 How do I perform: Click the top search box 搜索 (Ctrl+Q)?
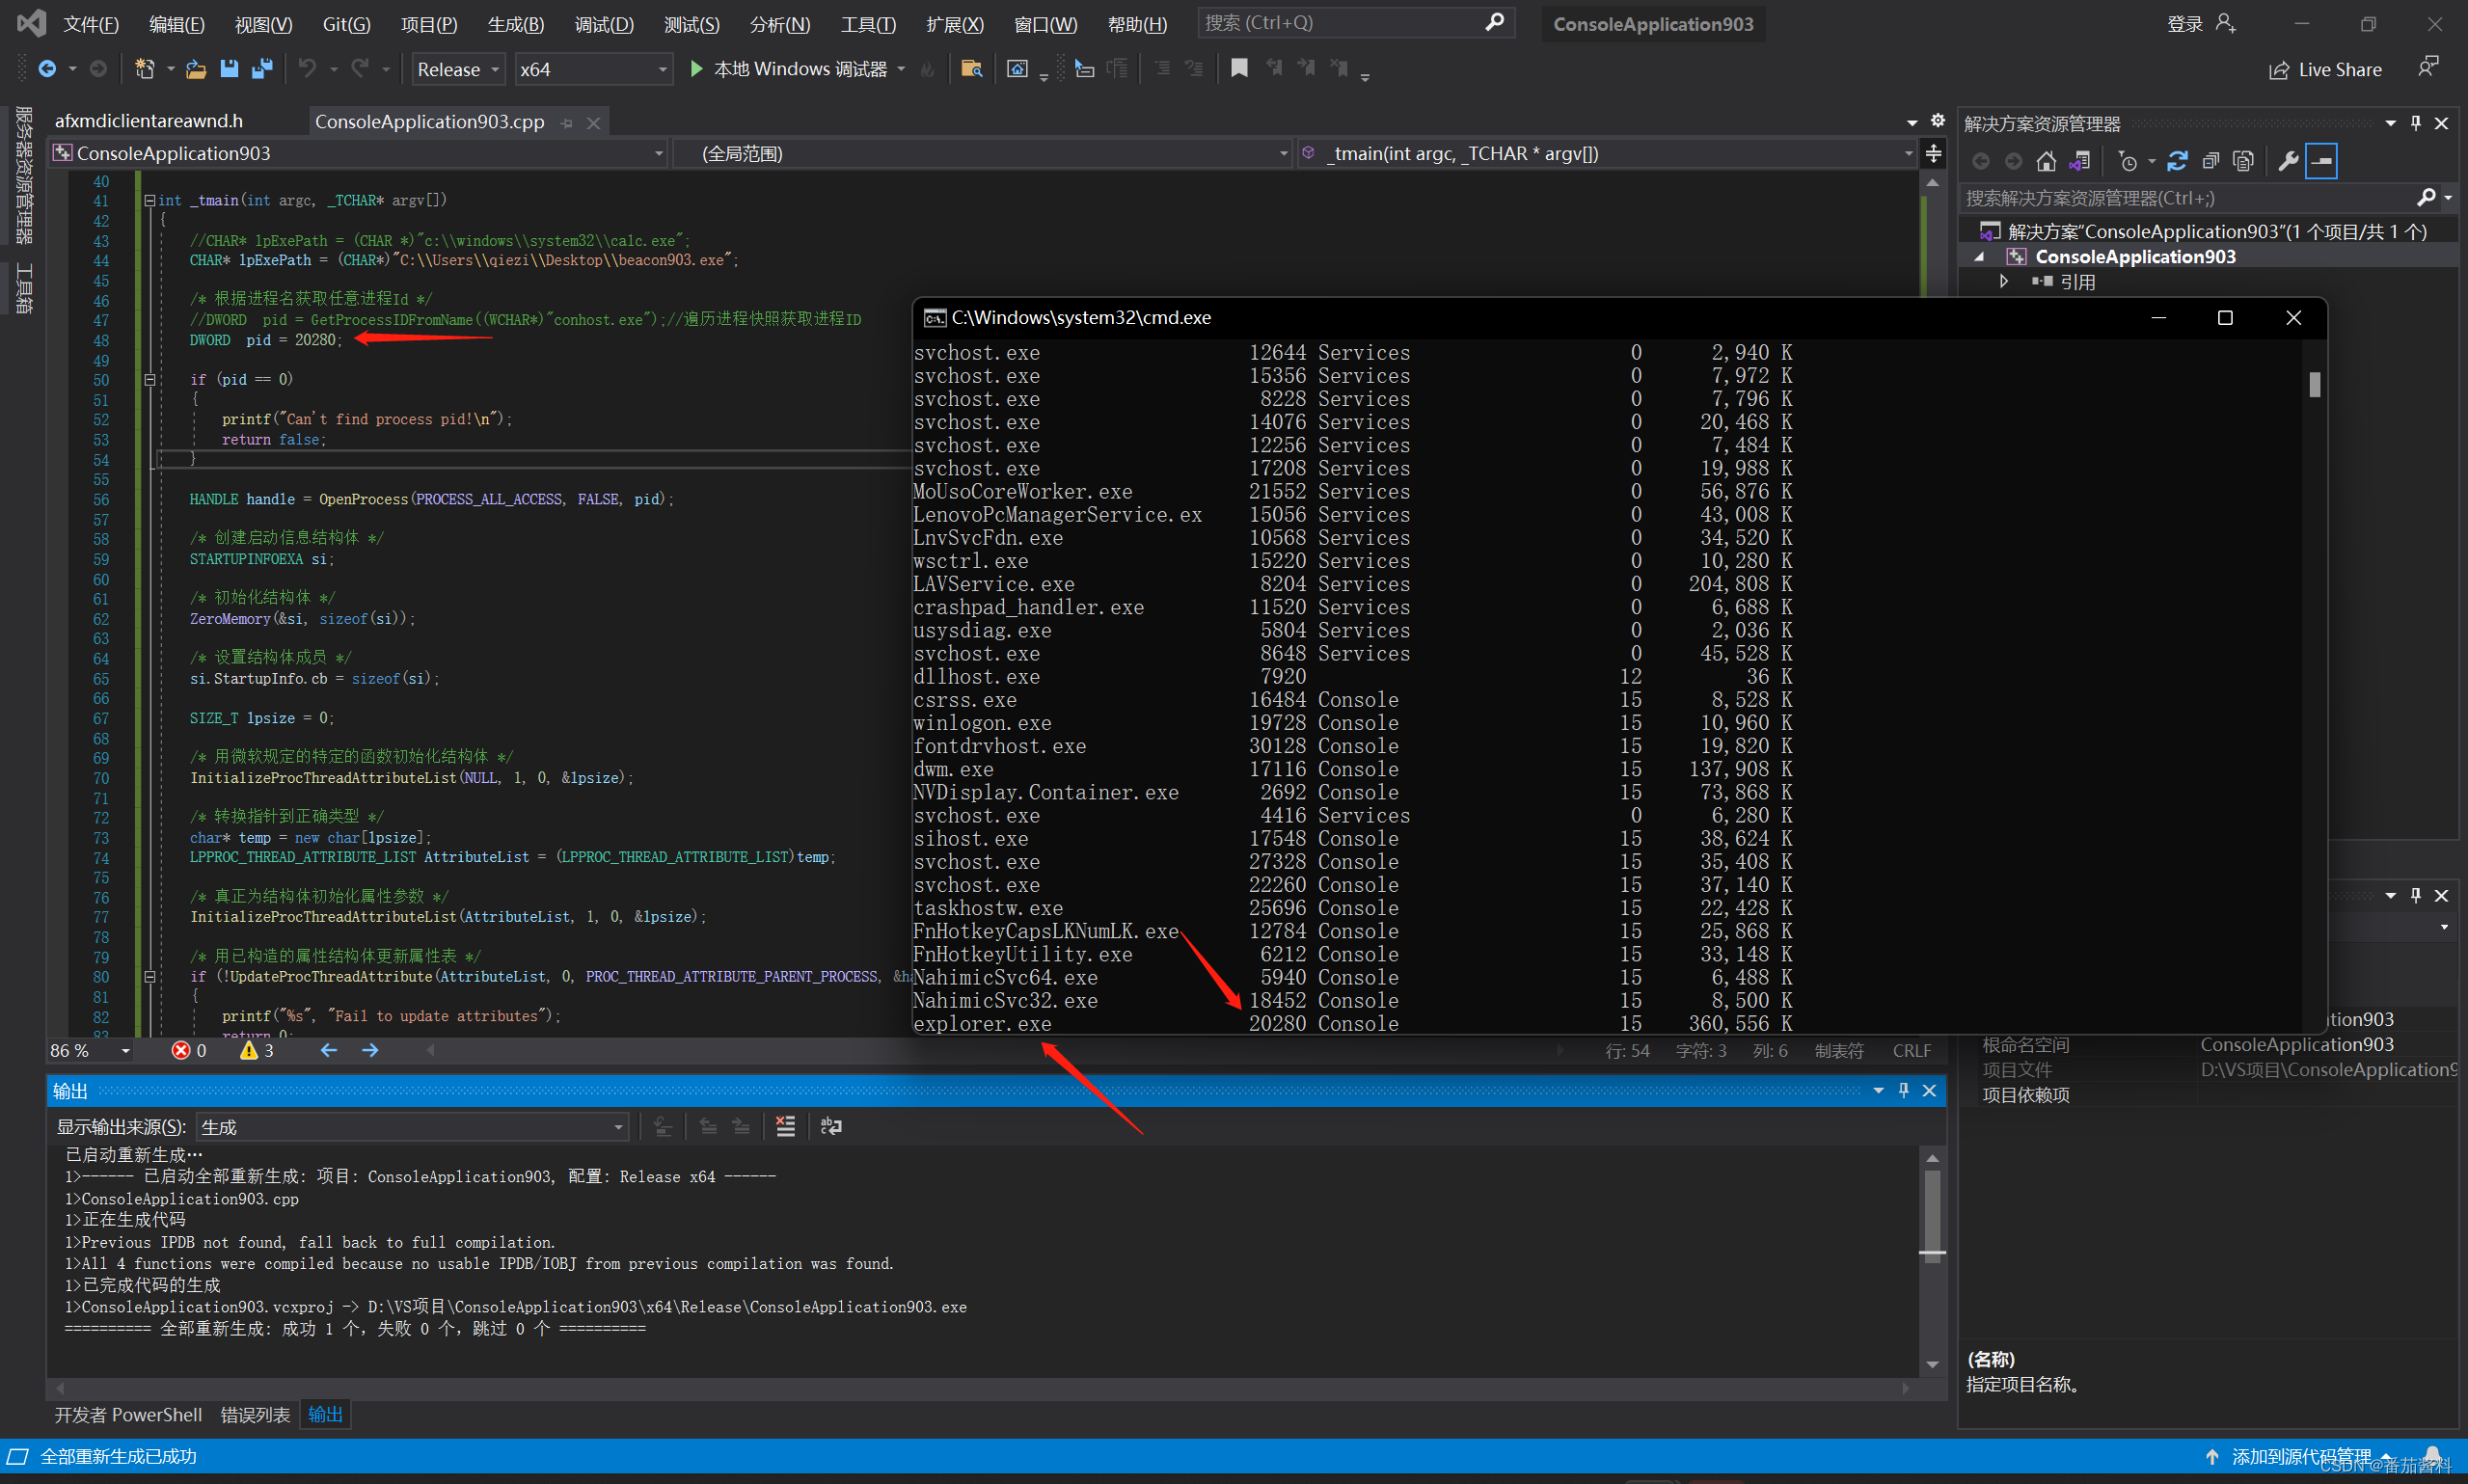[x=1355, y=23]
